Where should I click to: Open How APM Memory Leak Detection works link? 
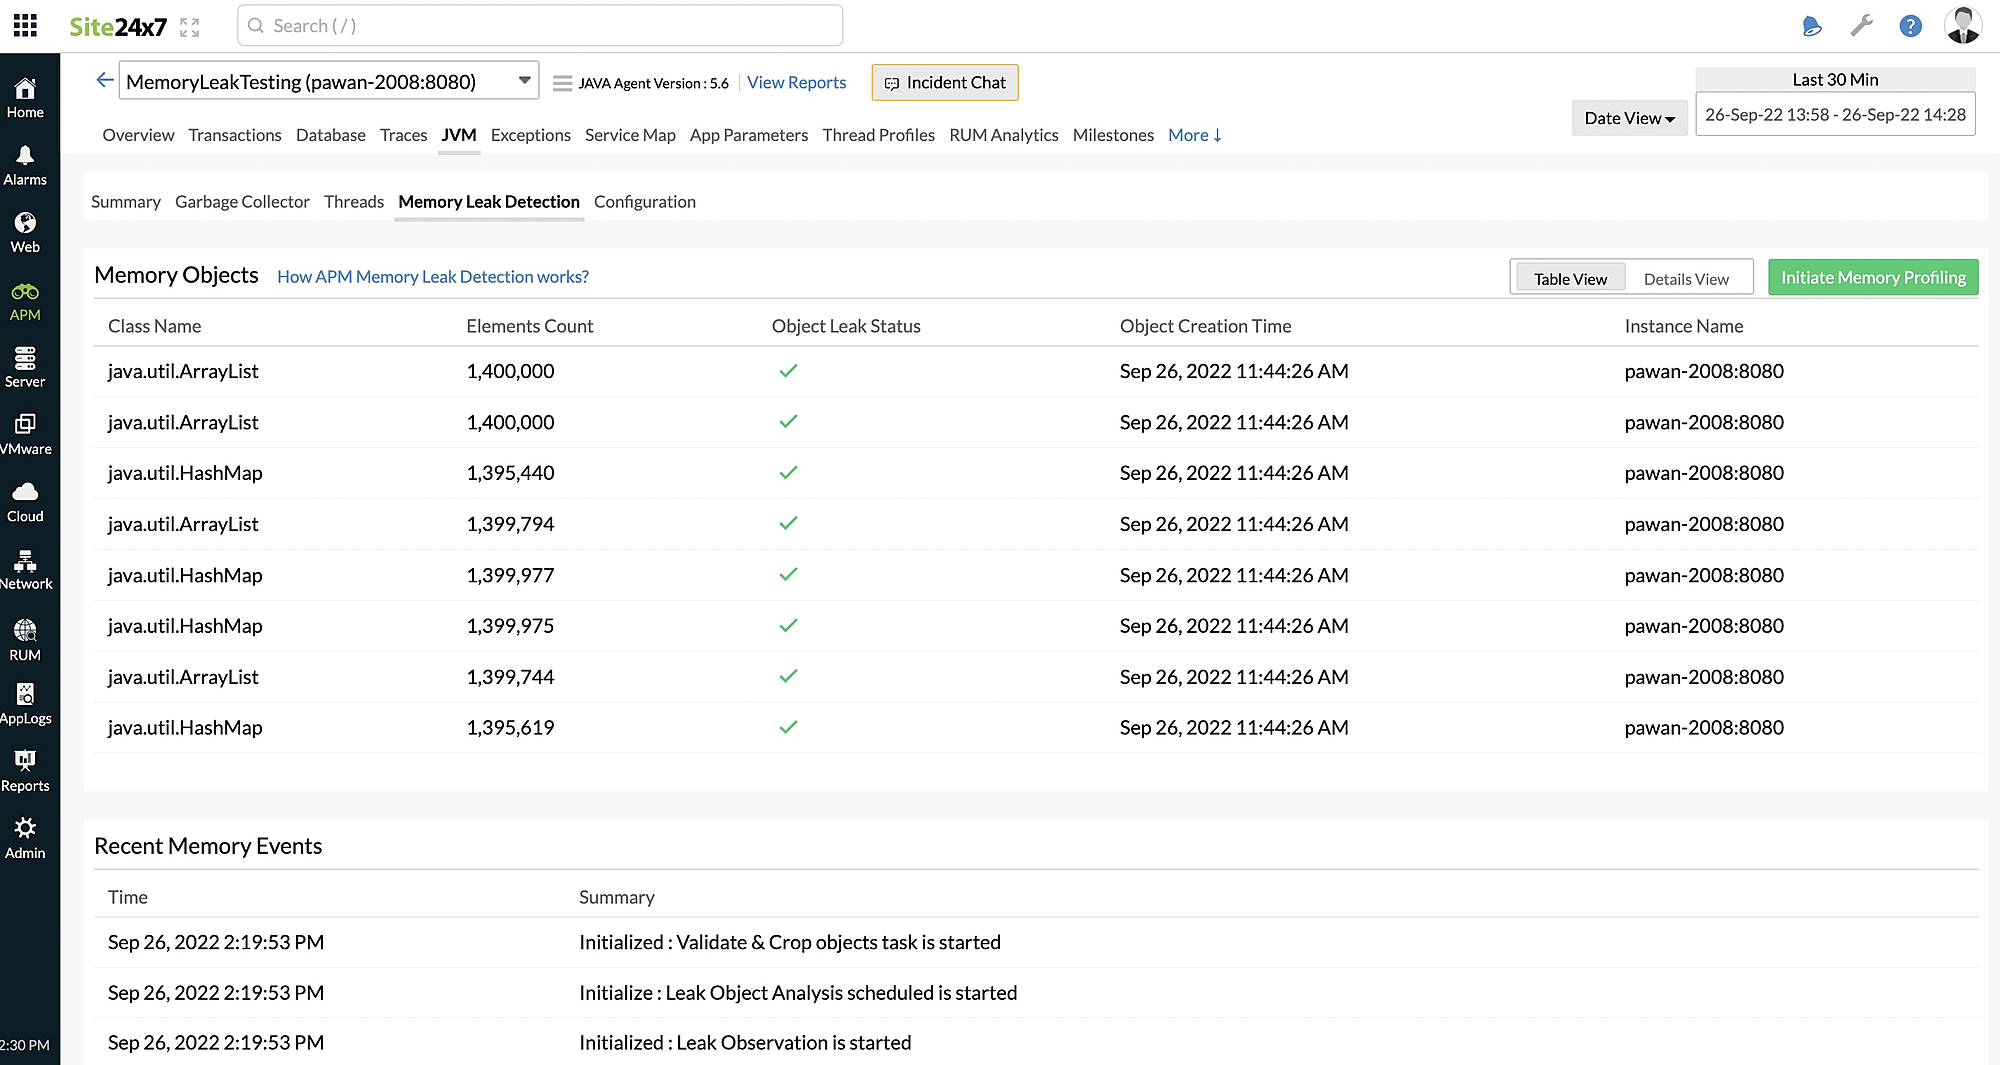pyautogui.click(x=433, y=277)
